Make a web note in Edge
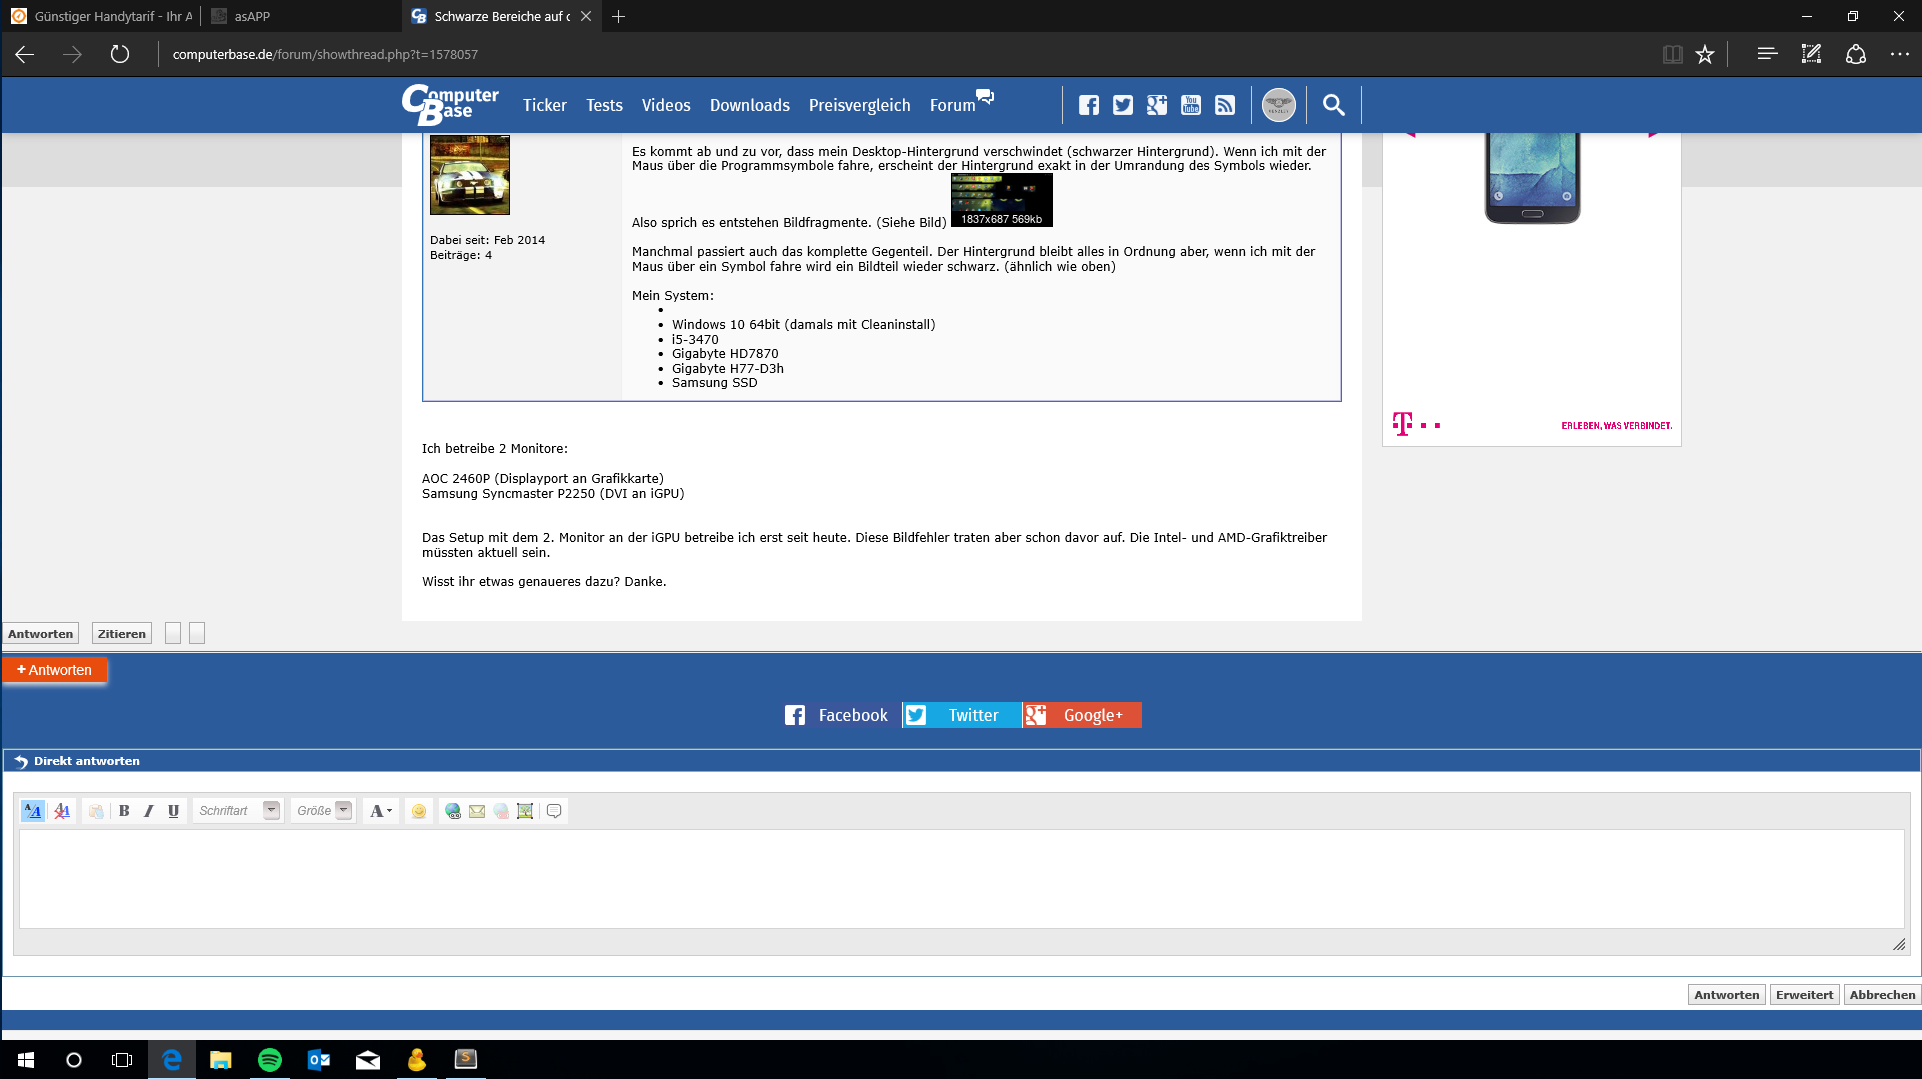Image resolution: width=1922 pixels, height=1079 pixels. [x=1811, y=55]
